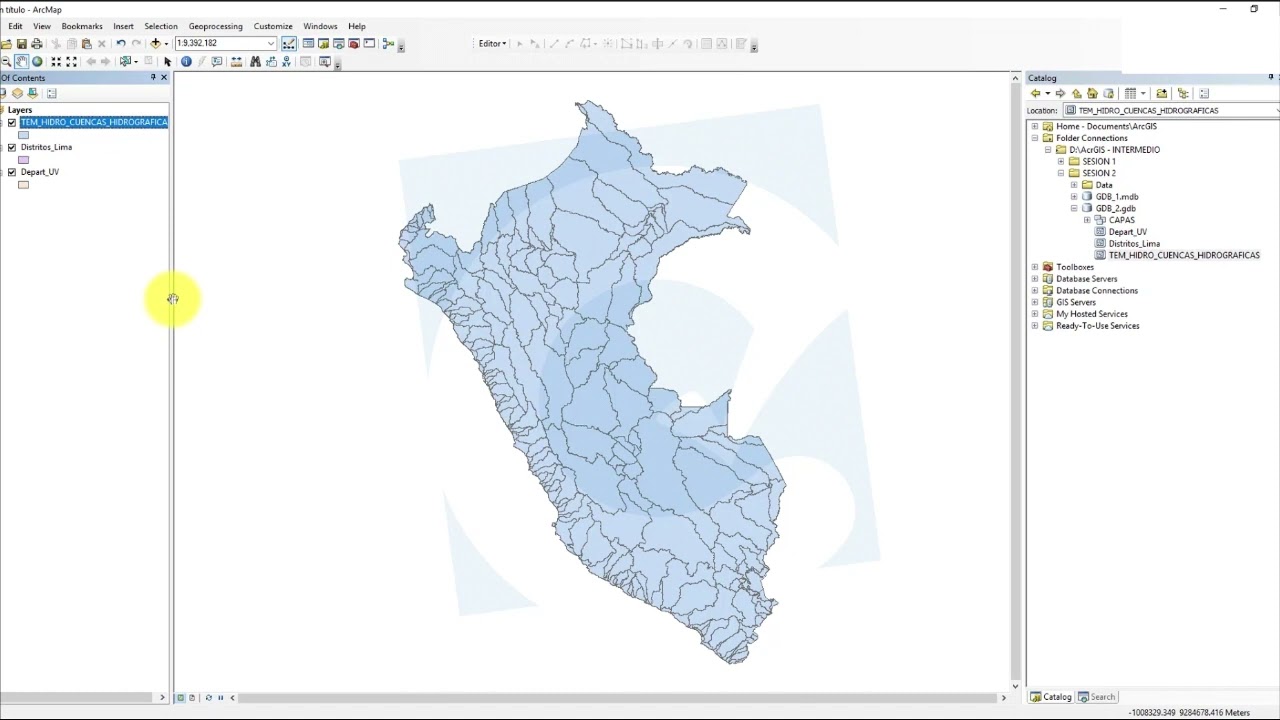Image resolution: width=1280 pixels, height=720 pixels.
Task: Activate the Measure tool
Action: pyautogui.click(x=236, y=61)
